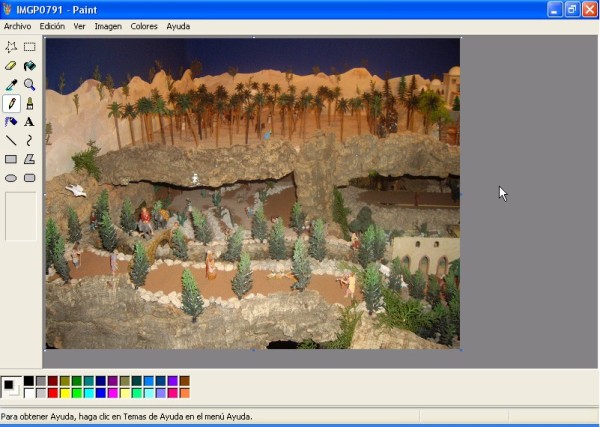This screenshot has width=600, height=427.
Task: Choose the Eraser tool
Action: coord(11,66)
